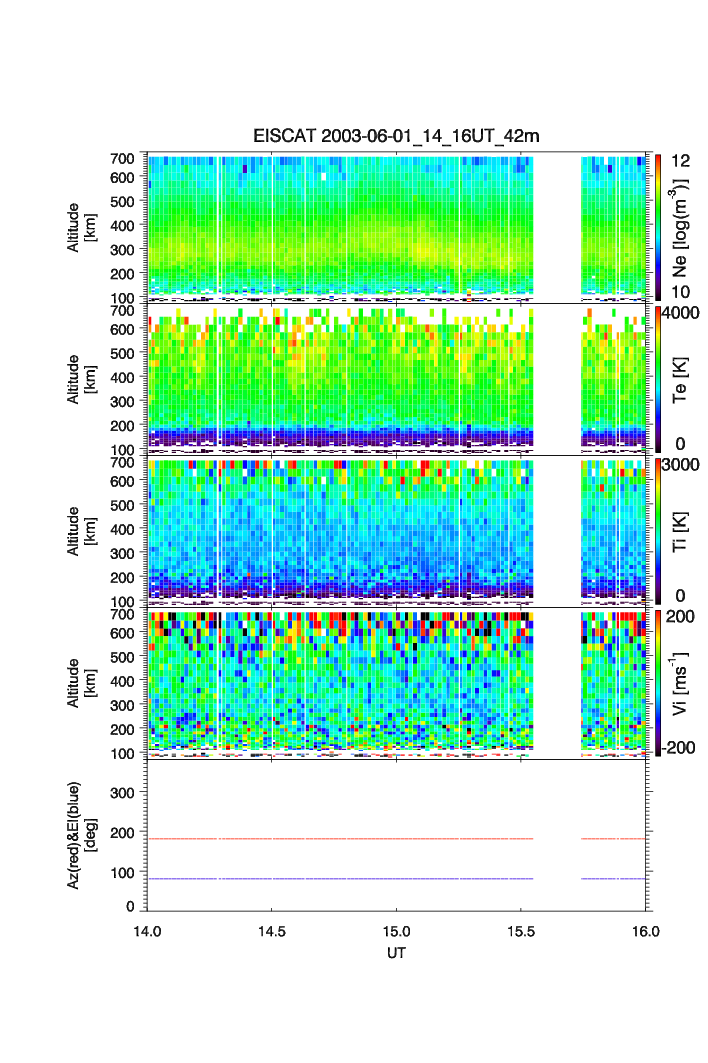Click the UT x-axis label
708x1063 pixels.
(x=397, y=953)
